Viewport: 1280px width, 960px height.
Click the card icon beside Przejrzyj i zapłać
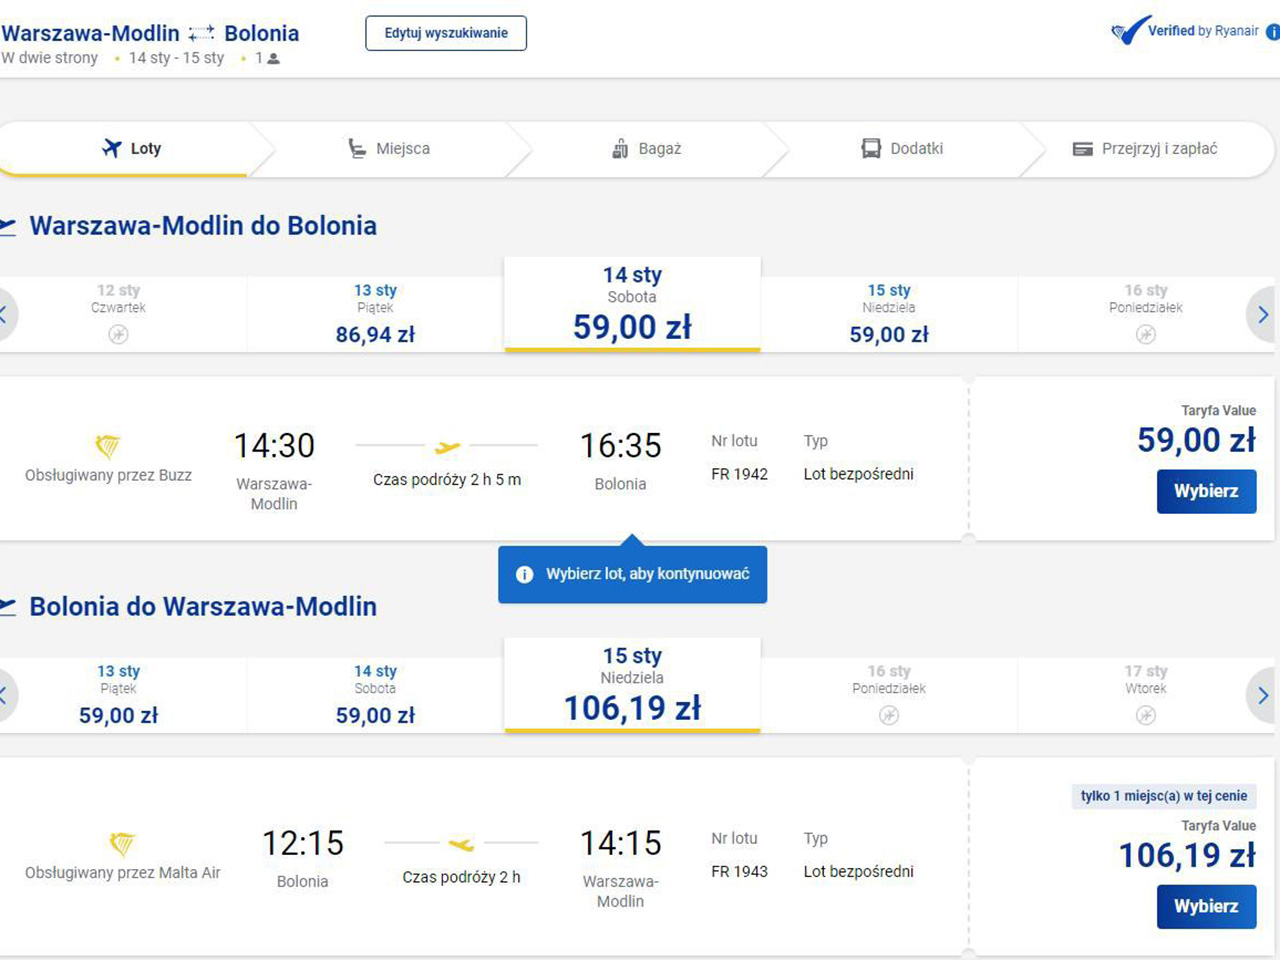tap(1082, 149)
